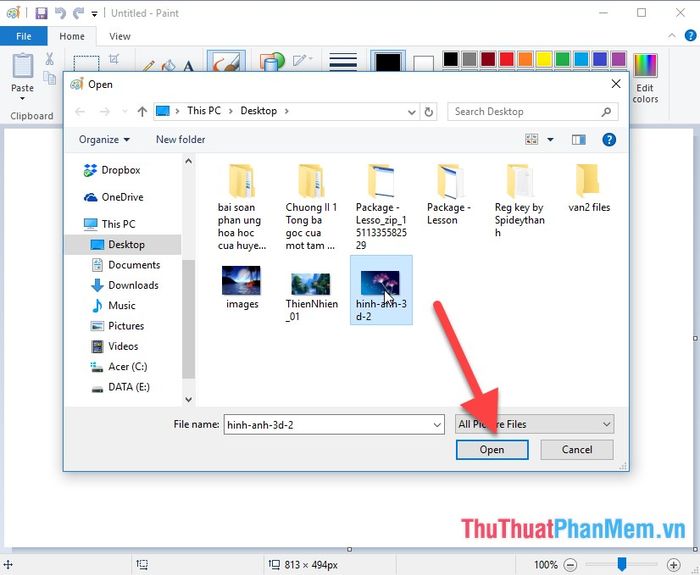Open the File name history dropdown arrow

(x=437, y=425)
